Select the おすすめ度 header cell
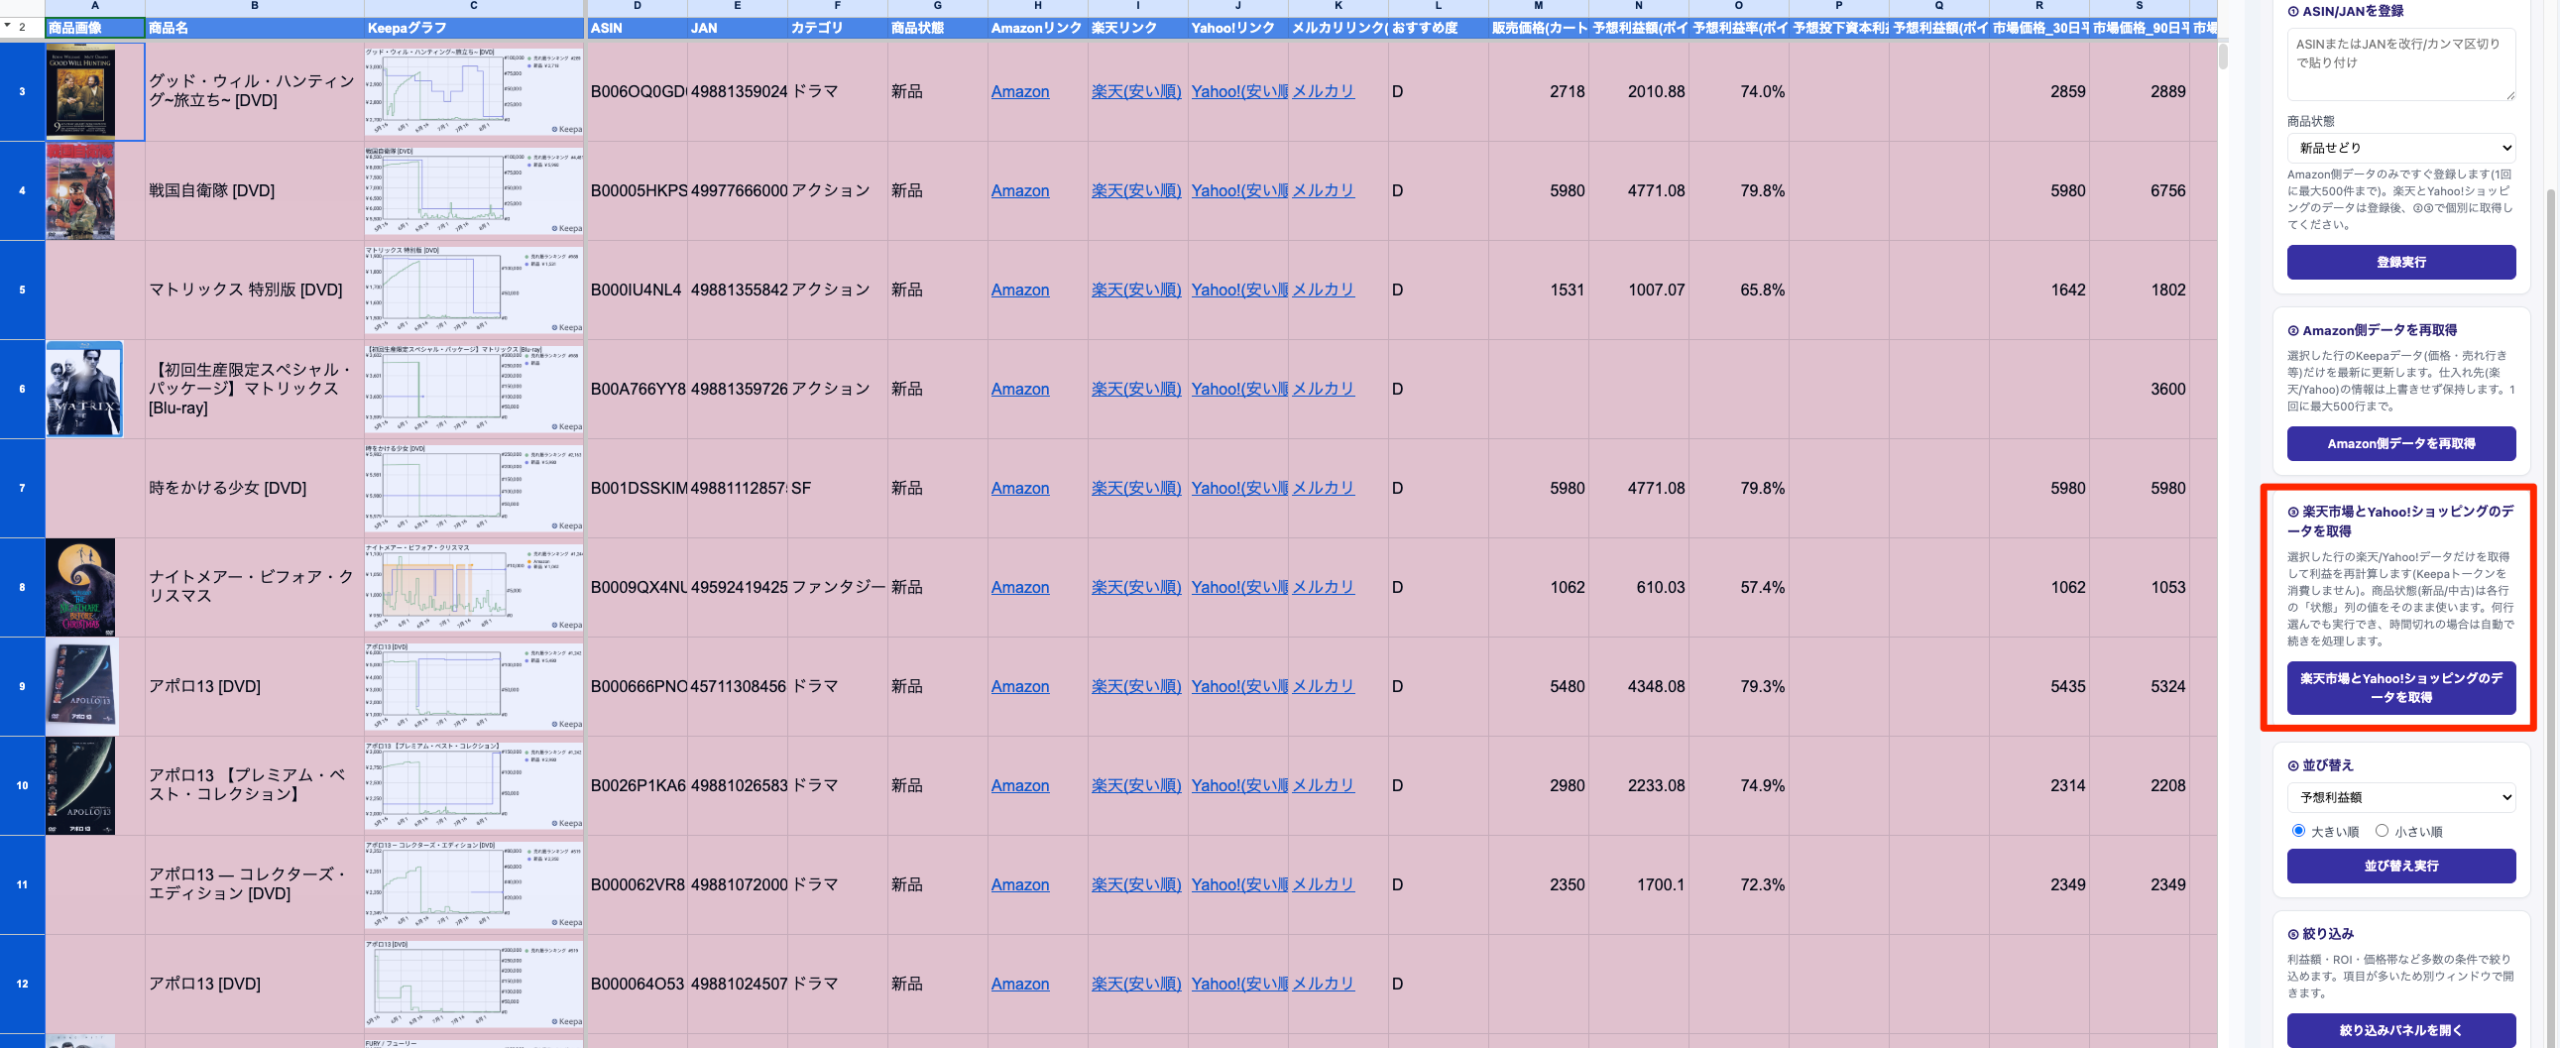 coord(1438,28)
